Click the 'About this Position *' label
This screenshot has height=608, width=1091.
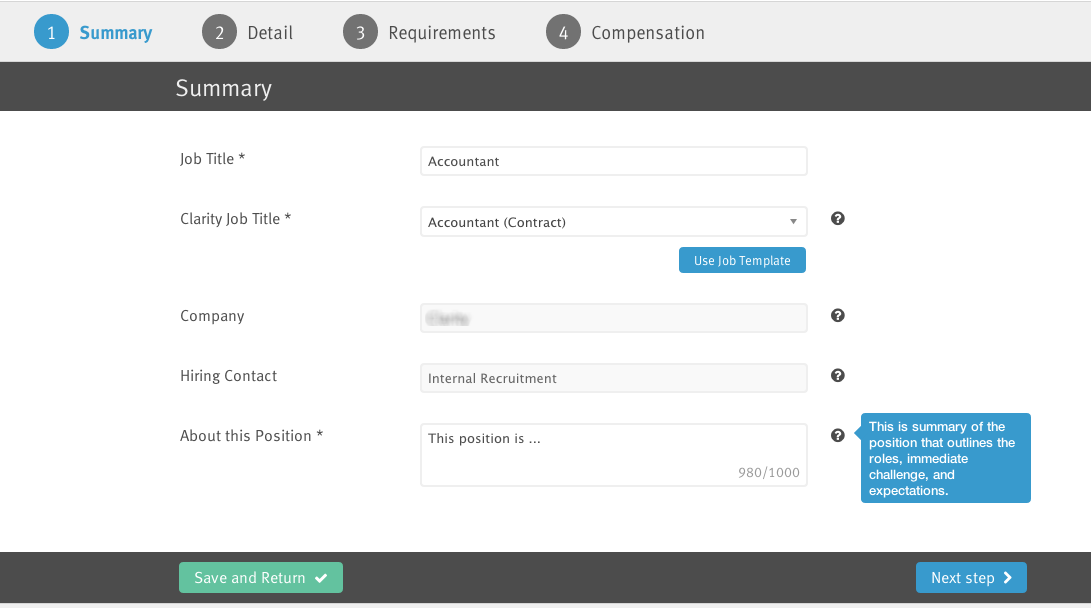(251, 435)
